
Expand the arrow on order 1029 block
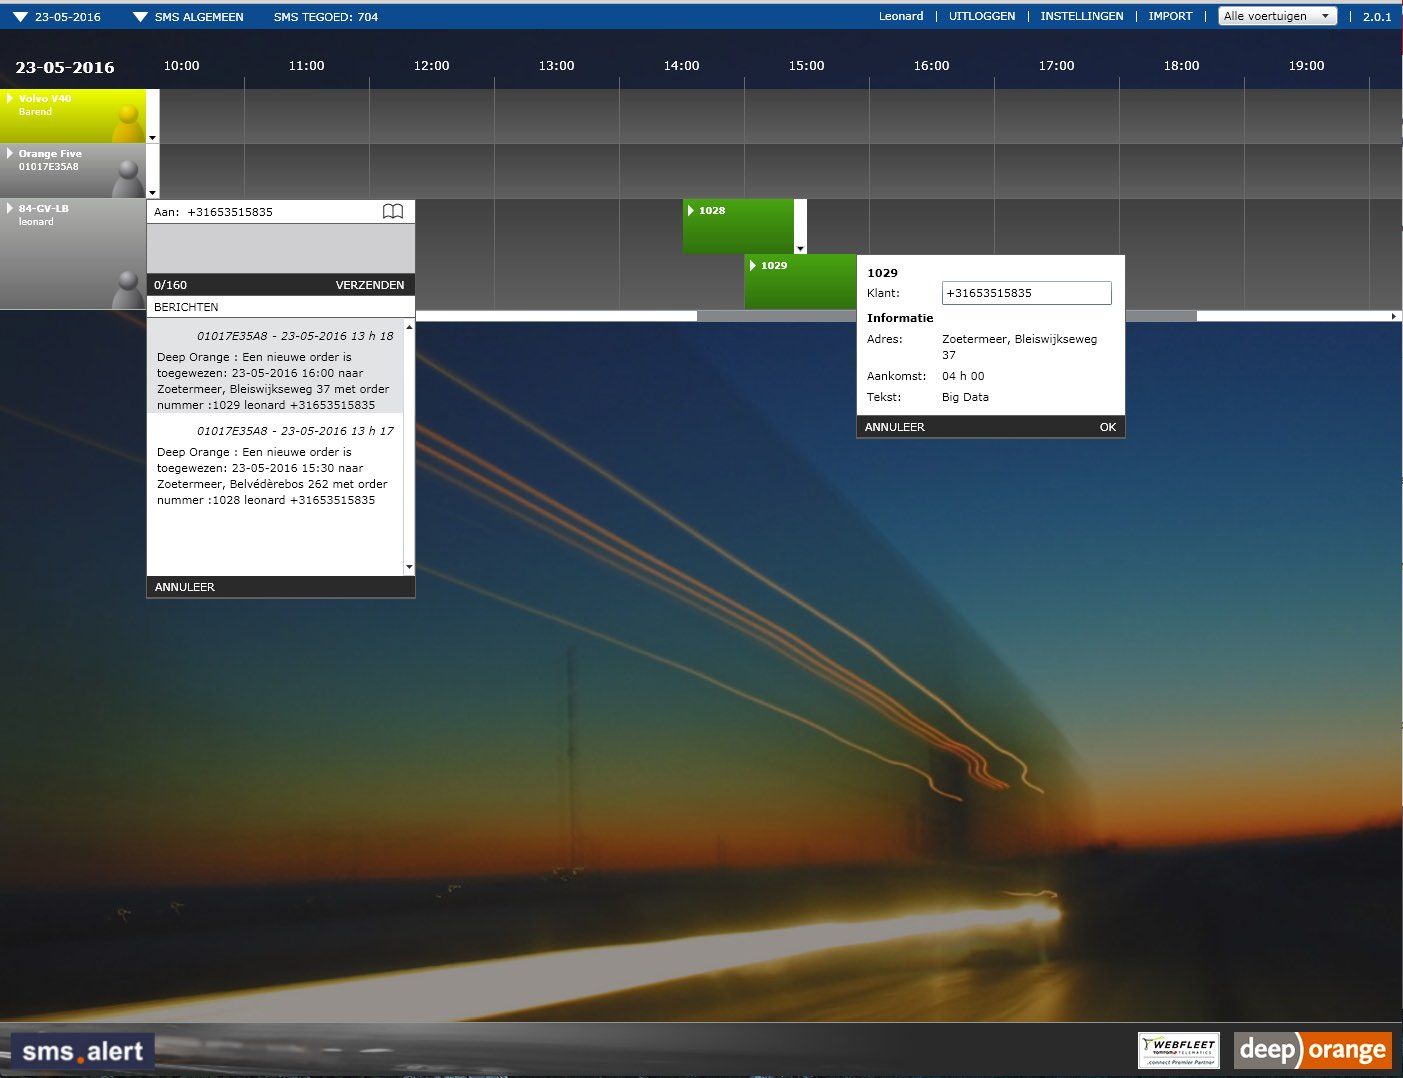tap(753, 265)
